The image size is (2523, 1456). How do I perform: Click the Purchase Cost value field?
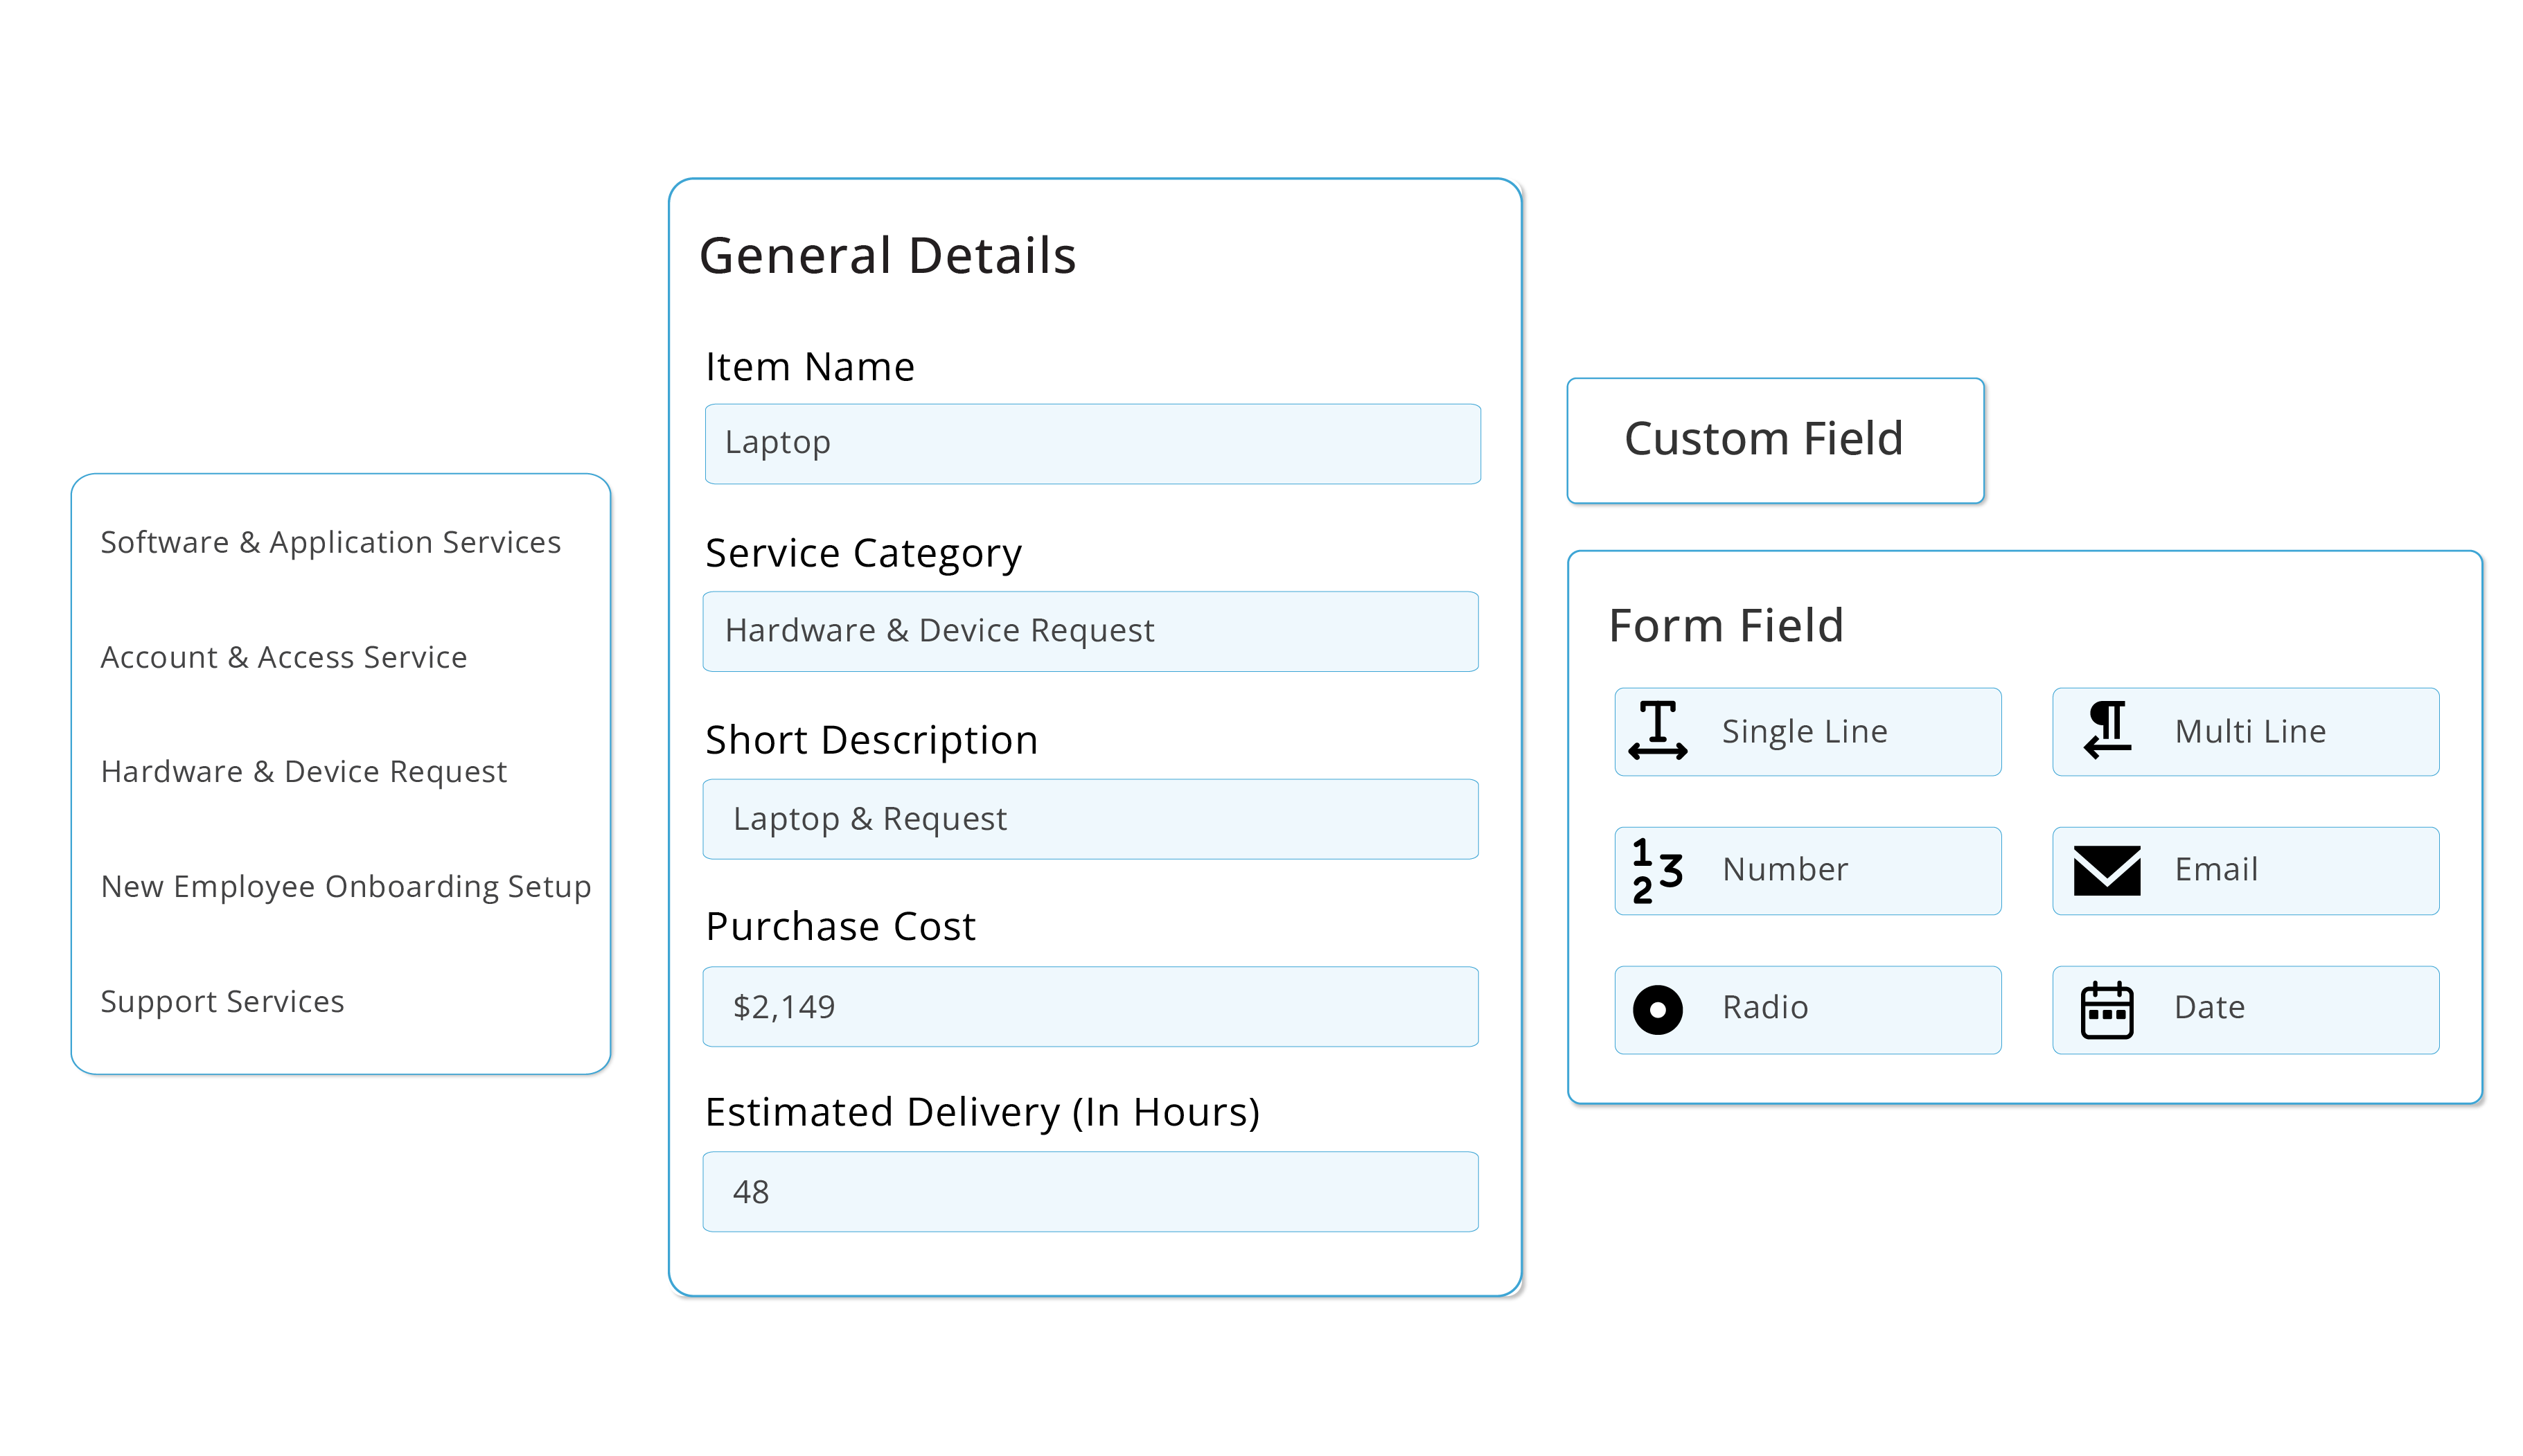1090,1006
